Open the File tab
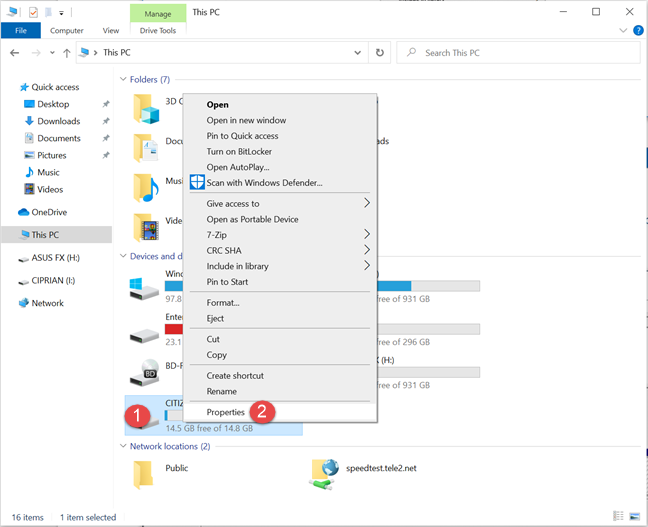This screenshot has height=527, width=648. (21, 30)
